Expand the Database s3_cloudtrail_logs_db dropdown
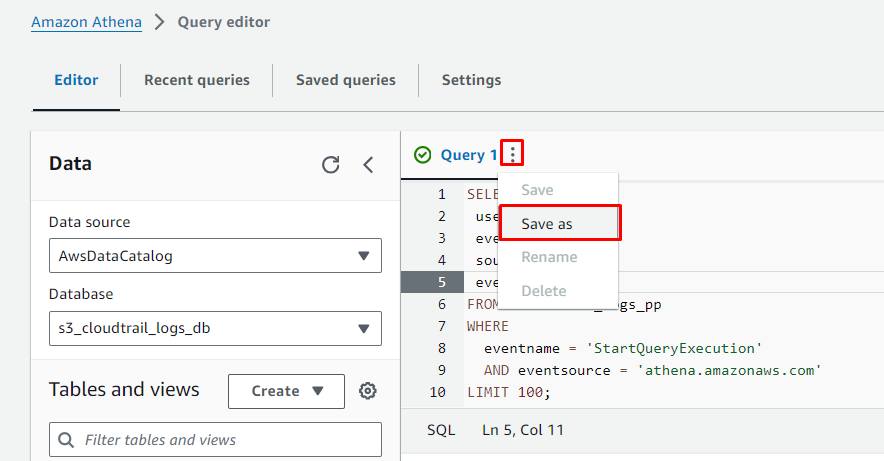This screenshot has height=461, width=884. coord(215,328)
